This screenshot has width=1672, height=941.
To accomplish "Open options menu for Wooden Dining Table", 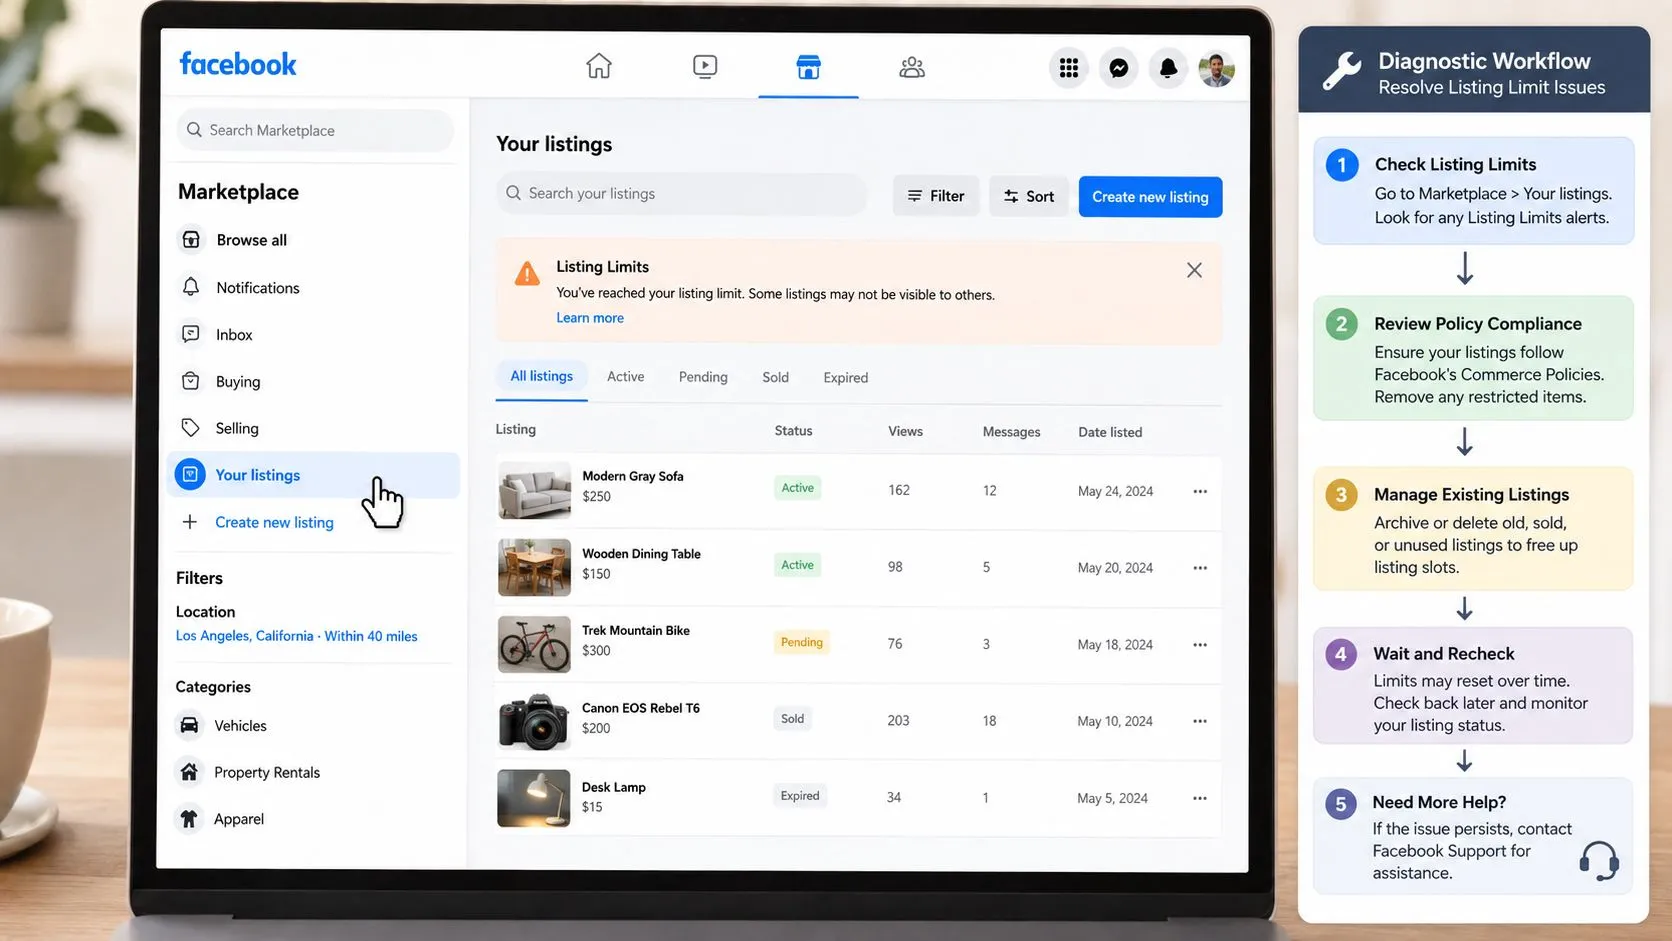I will tap(1200, 568).
